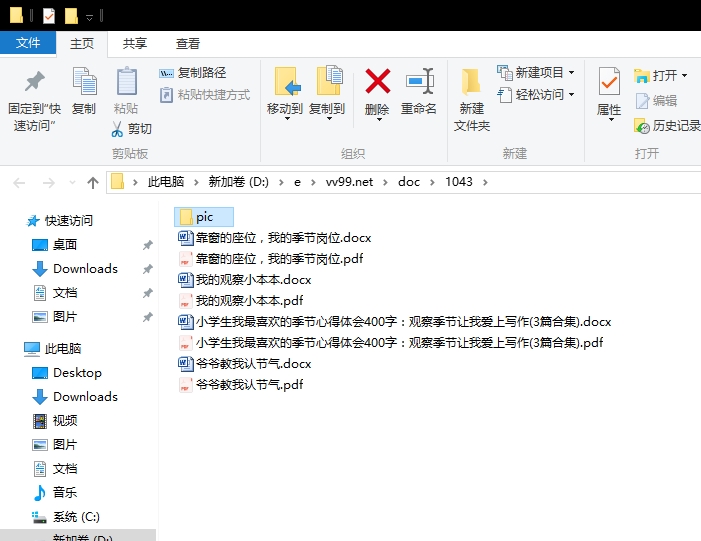This screenshot has width=701, height=541.
Task: Switch to View (查看) ribbon tab
Action: click(187, 43)
